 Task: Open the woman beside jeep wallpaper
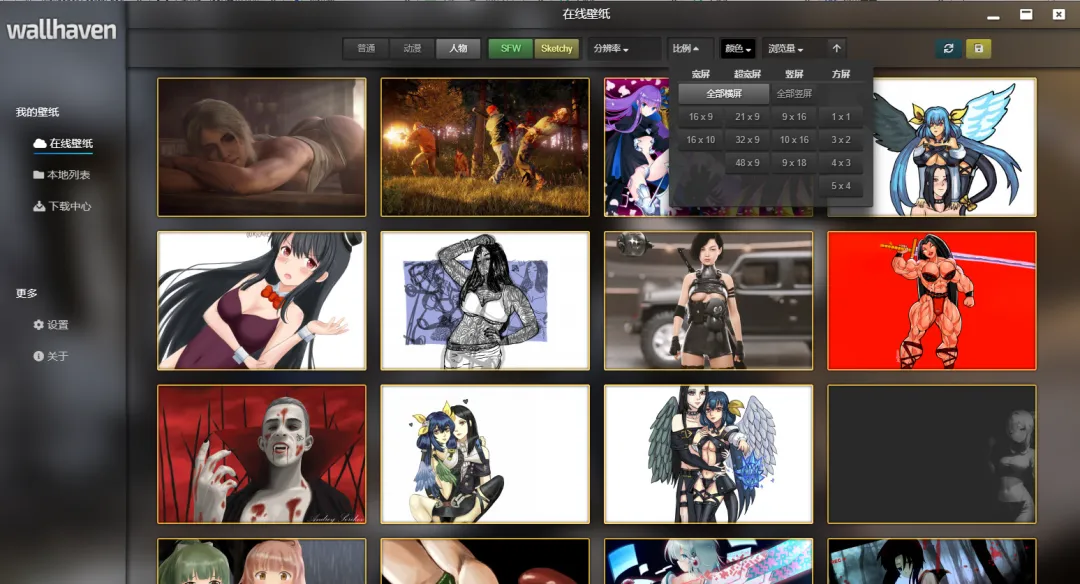pyautogui.click(x=708, y=300)
